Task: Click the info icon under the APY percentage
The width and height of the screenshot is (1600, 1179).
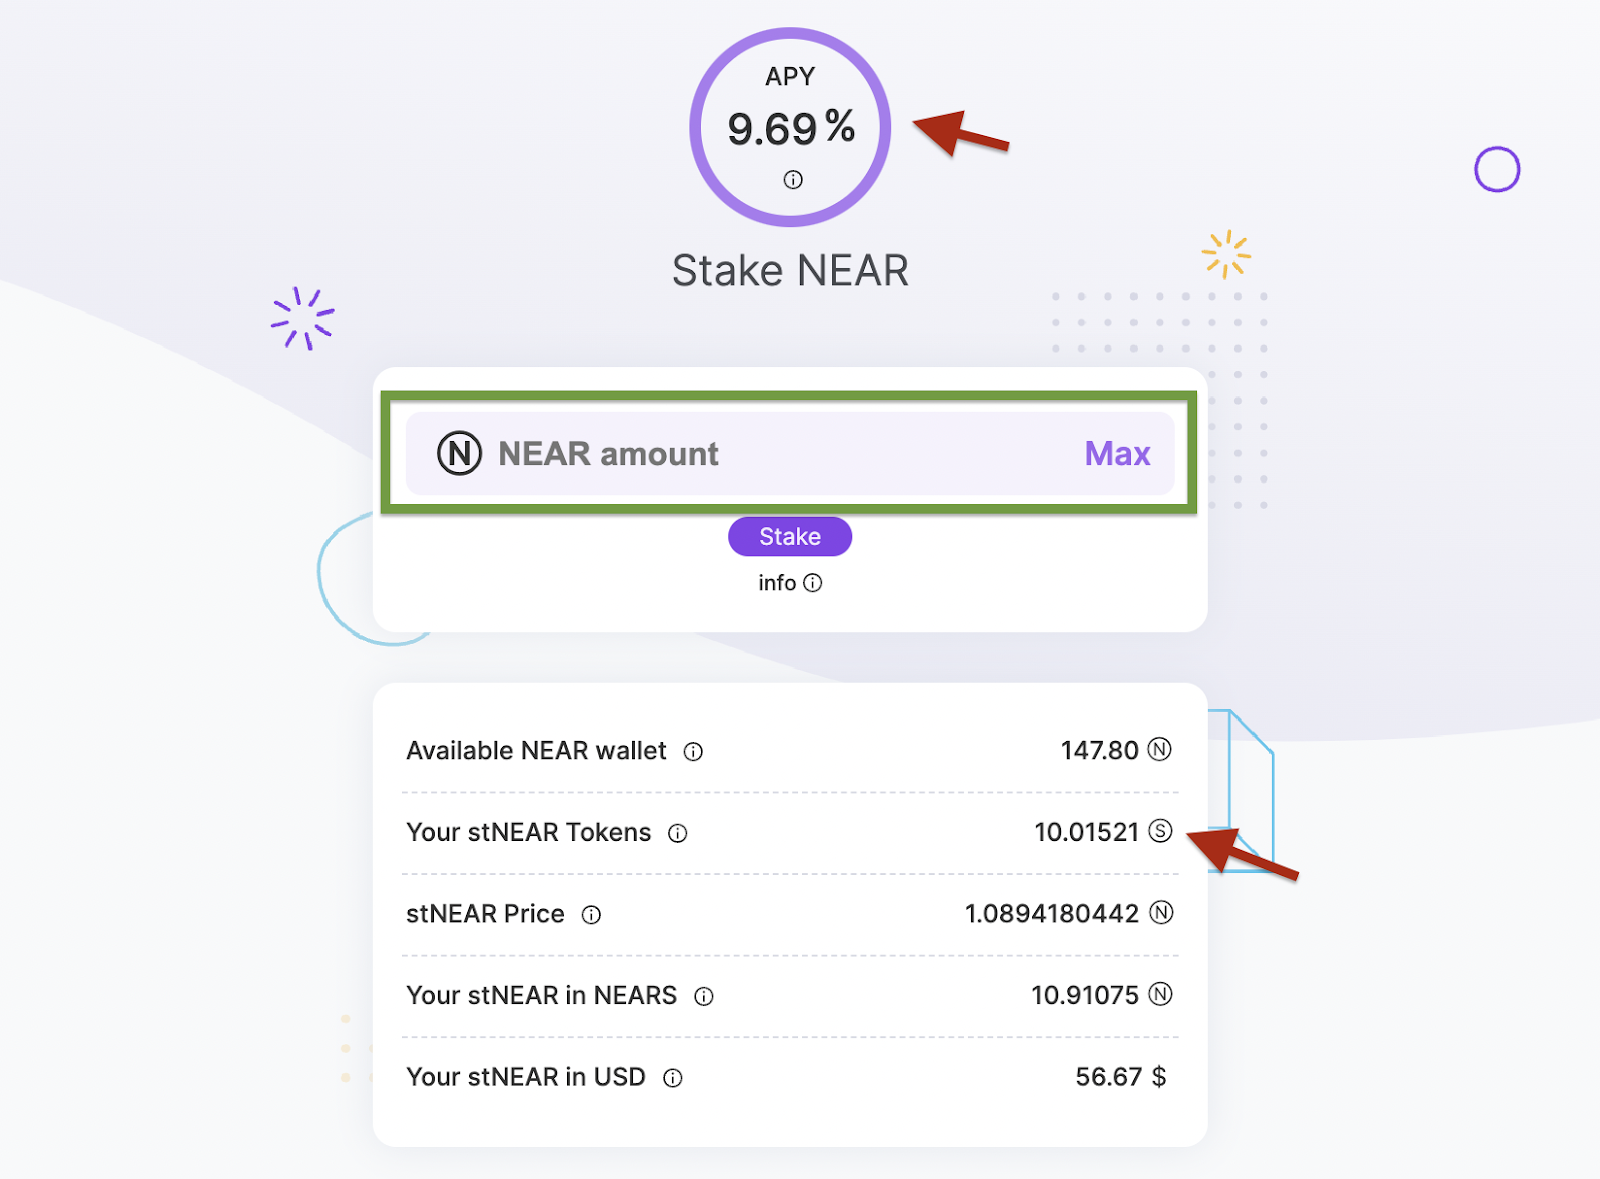Action: point(793,180)
